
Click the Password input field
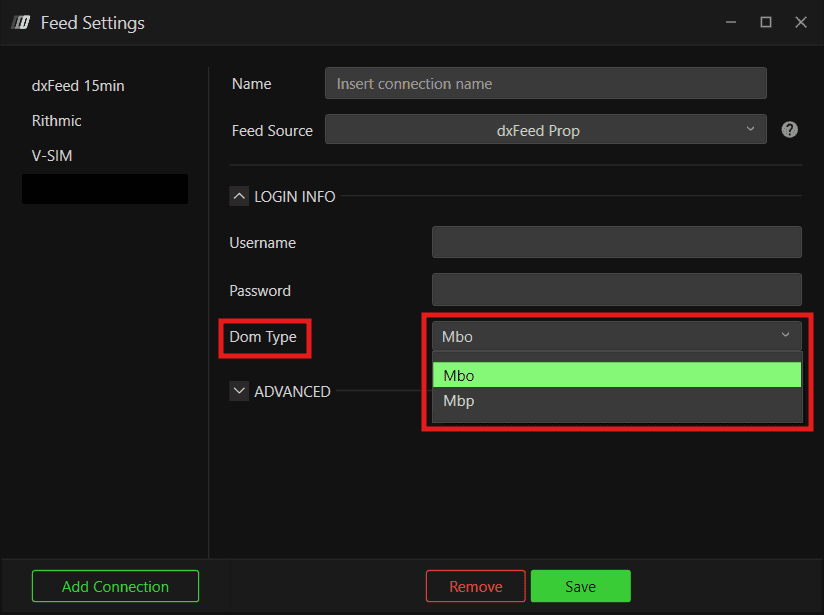pyautogui.click(x=616, y=290)
